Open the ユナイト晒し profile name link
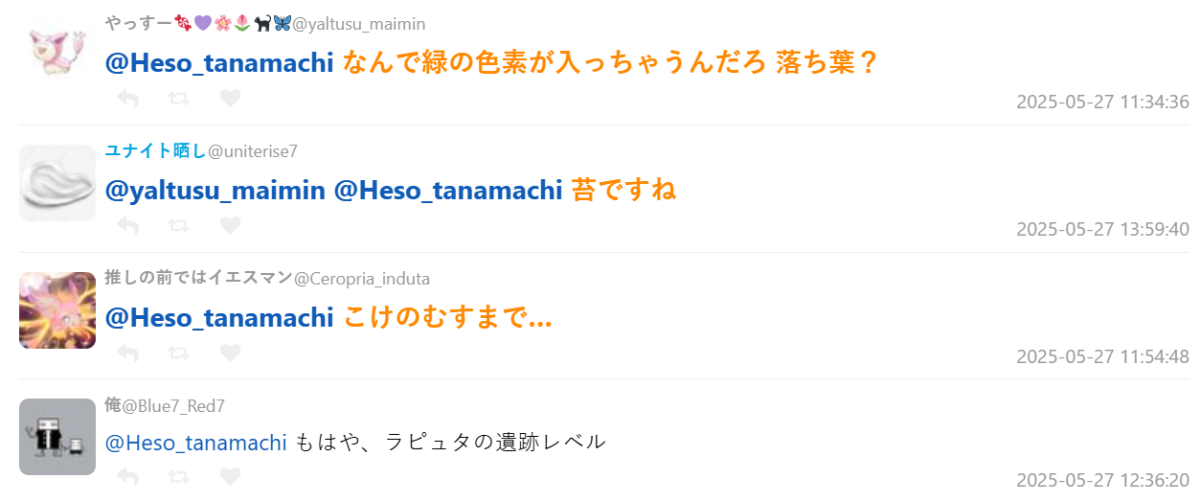Image resolution: width=1200 pixels, height=502 pixels. click(154, 151)
